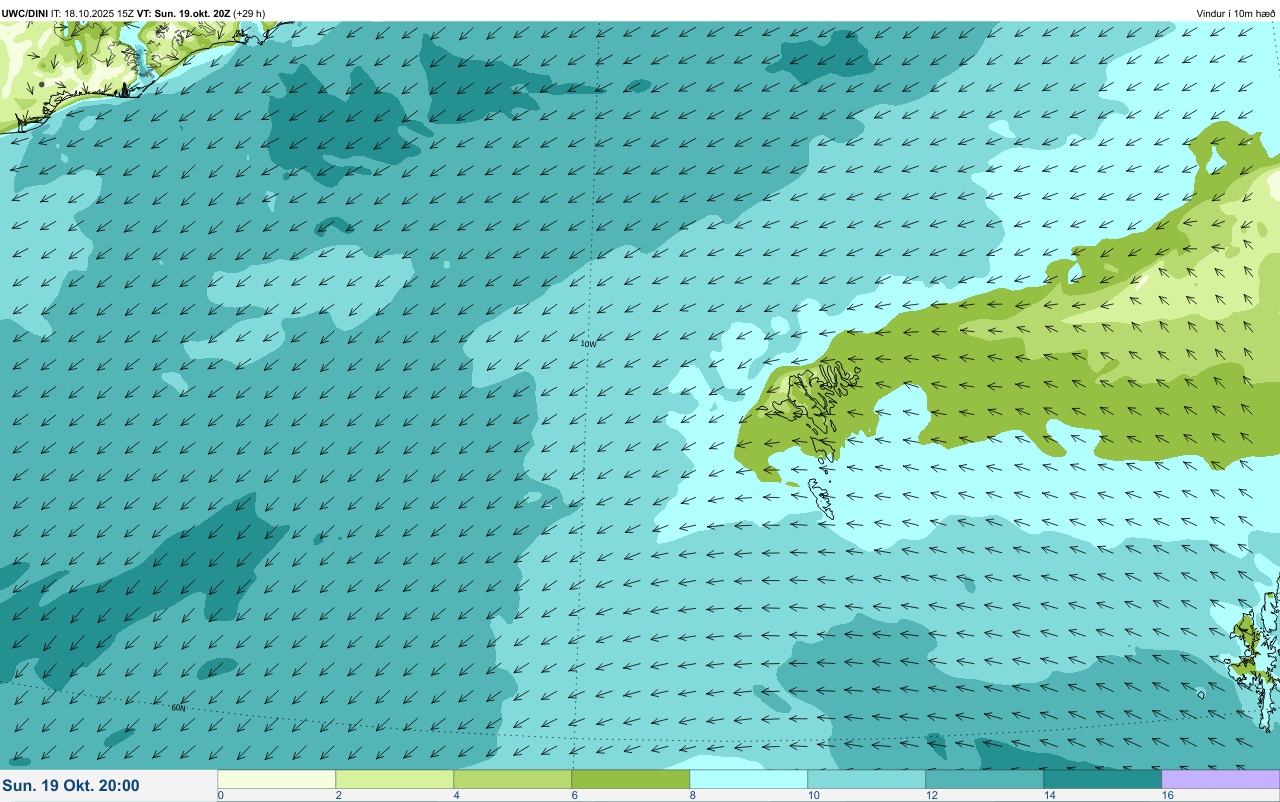Click the 12-14 m/s teal legend swatch
1280x802 pixels.
985,779
